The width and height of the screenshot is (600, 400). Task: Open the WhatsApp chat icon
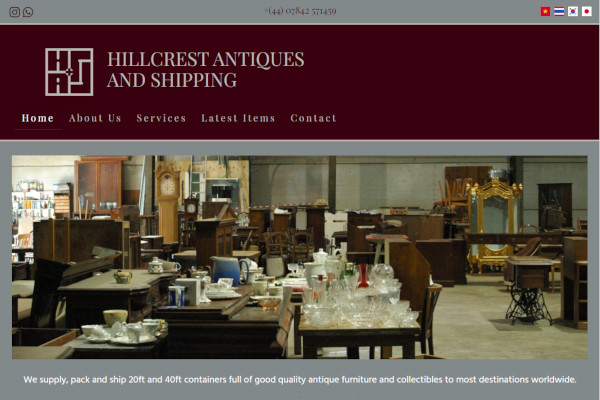28,12
